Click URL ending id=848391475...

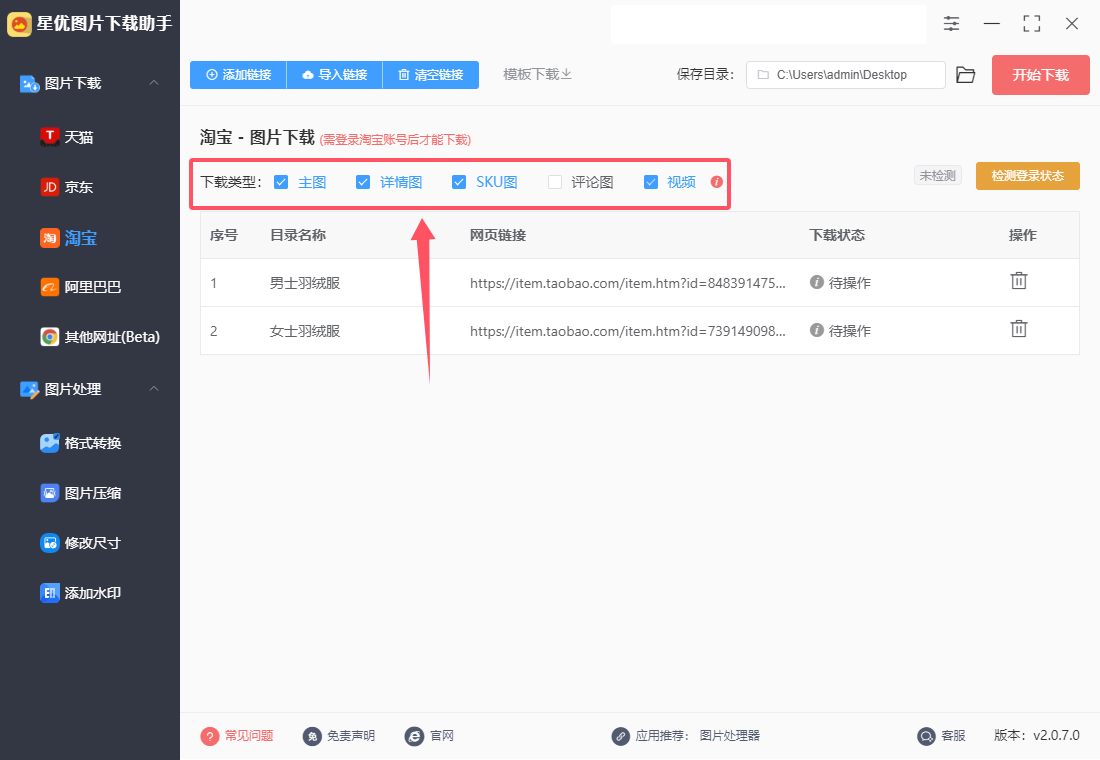(x=628, y=283)
